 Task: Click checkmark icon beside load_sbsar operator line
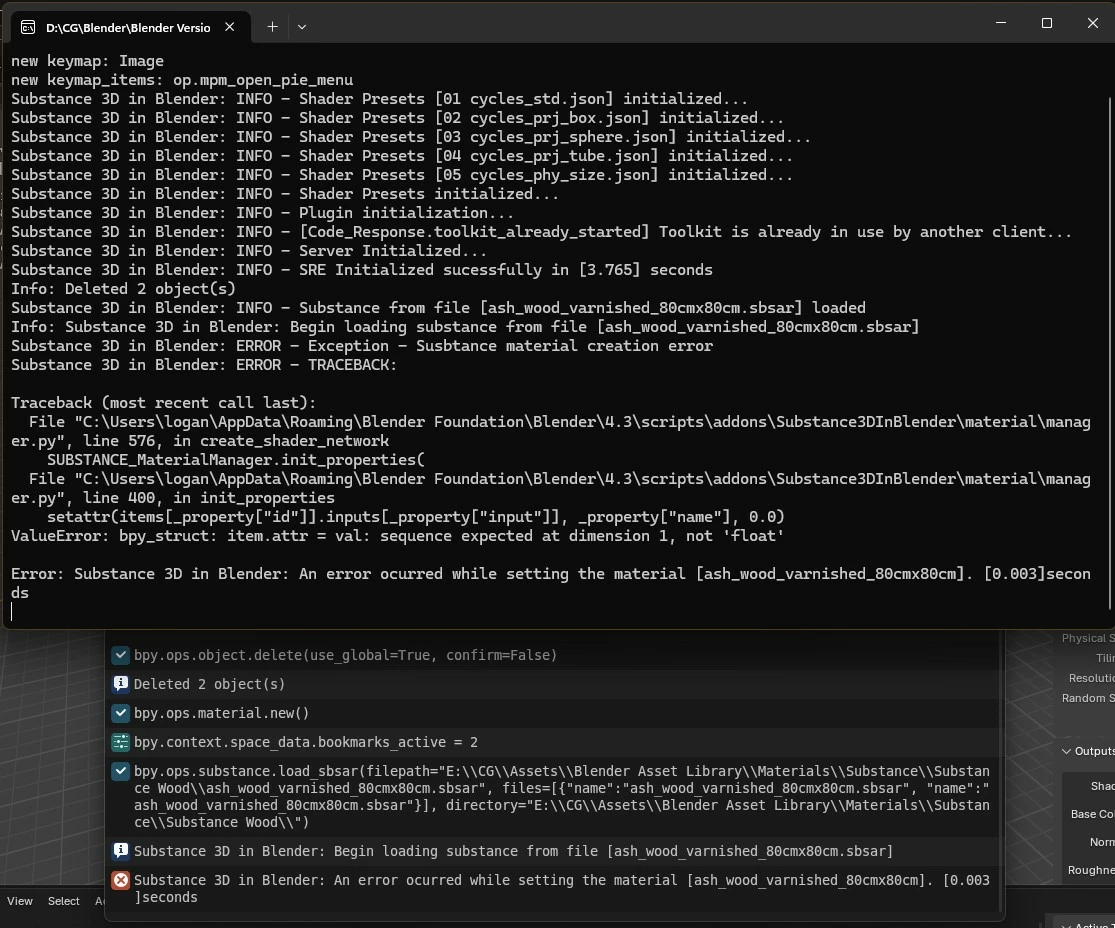[x=121, y=771]
